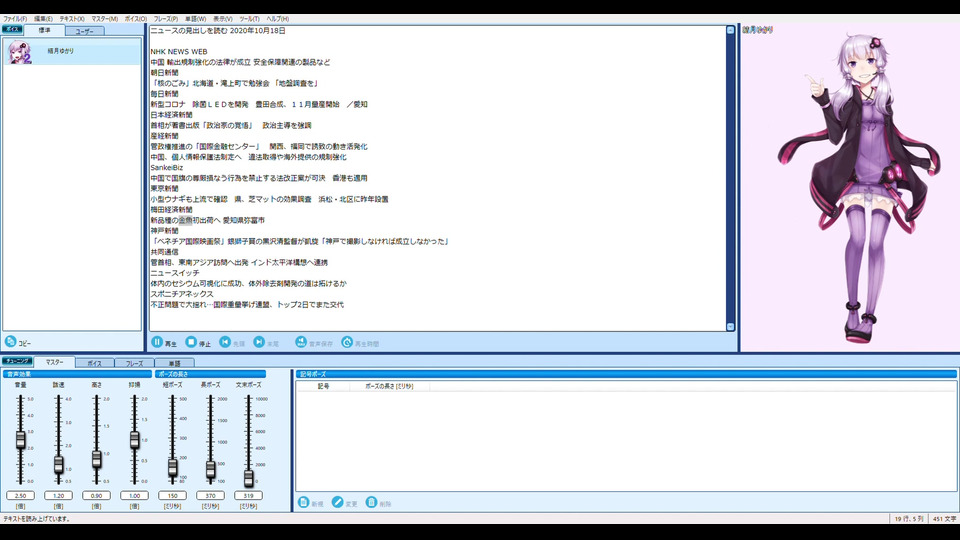Click the 新規 new pause symbol icon
This screenshot has height=540, width=960.
304,502
